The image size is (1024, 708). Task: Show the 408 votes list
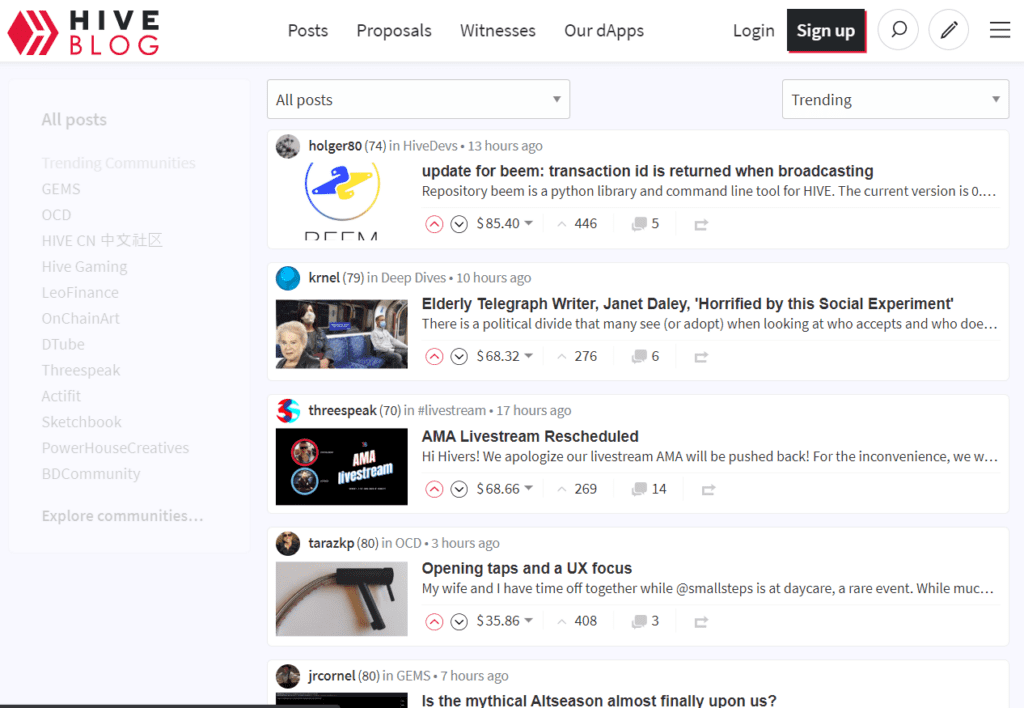point(585,620)
